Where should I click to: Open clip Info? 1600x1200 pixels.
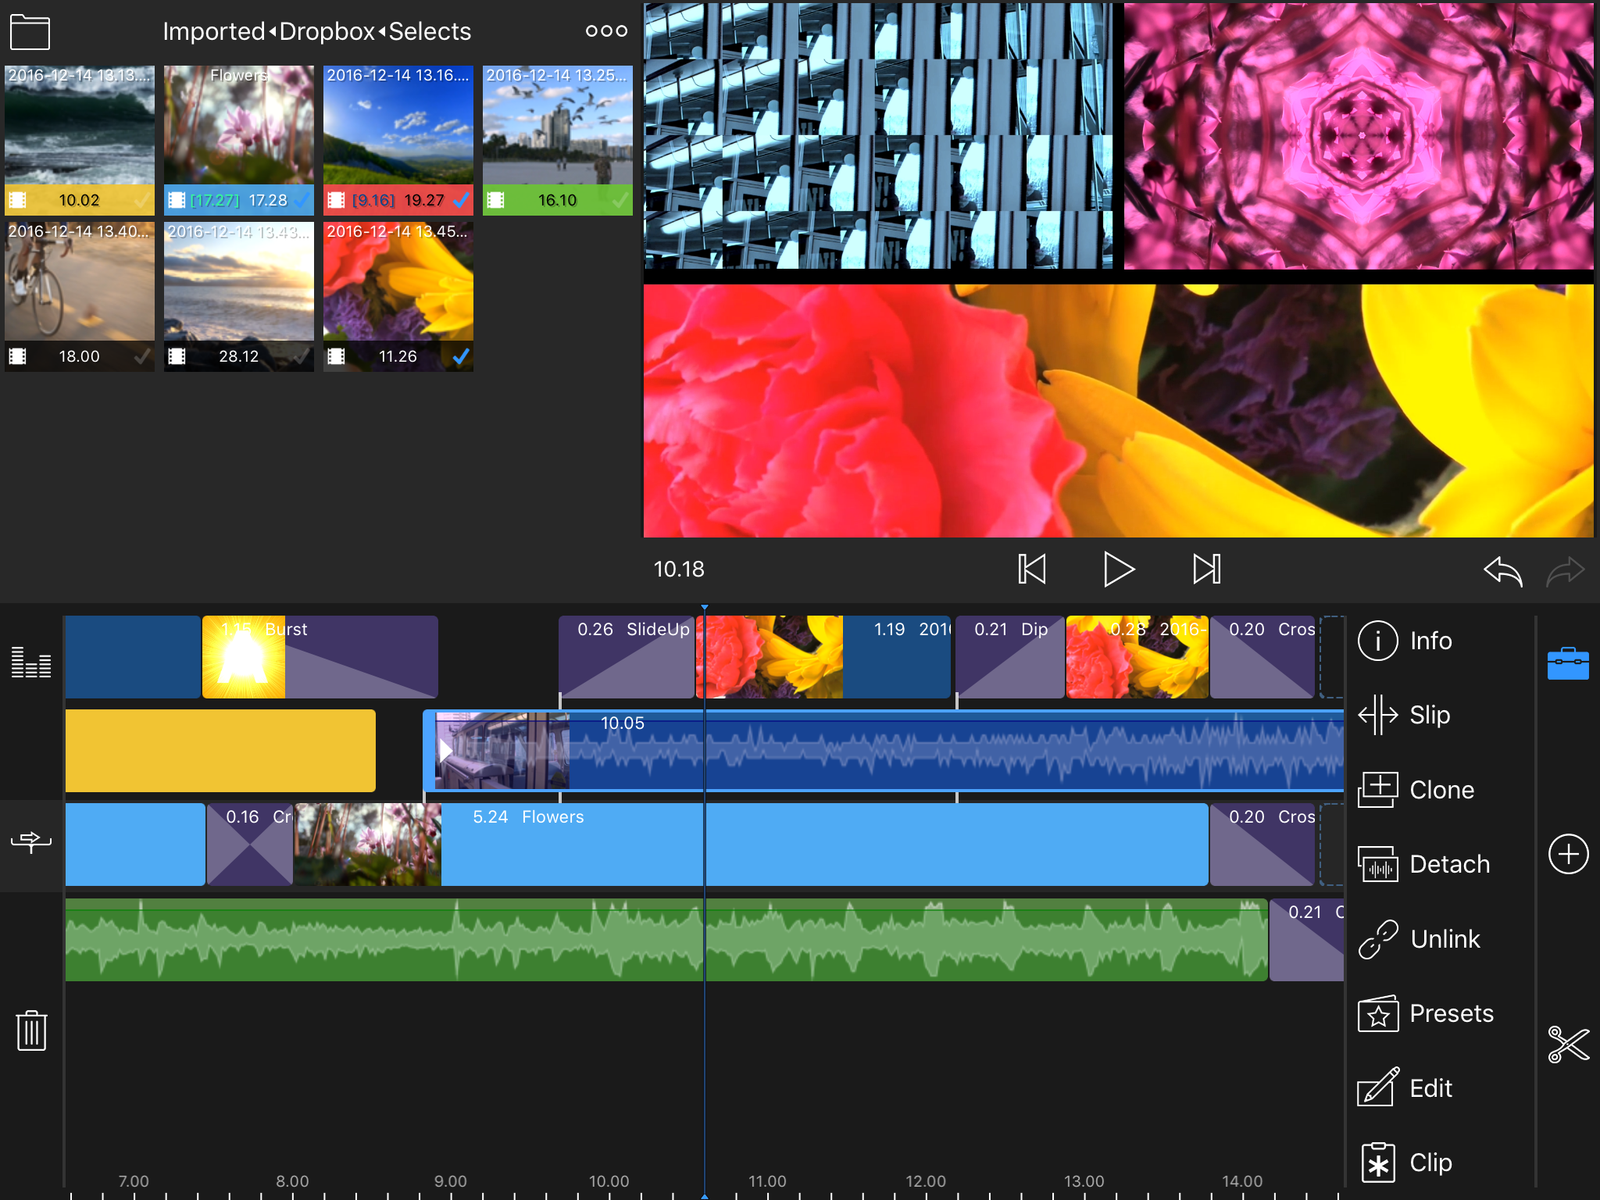click(x=1405, y=640)
